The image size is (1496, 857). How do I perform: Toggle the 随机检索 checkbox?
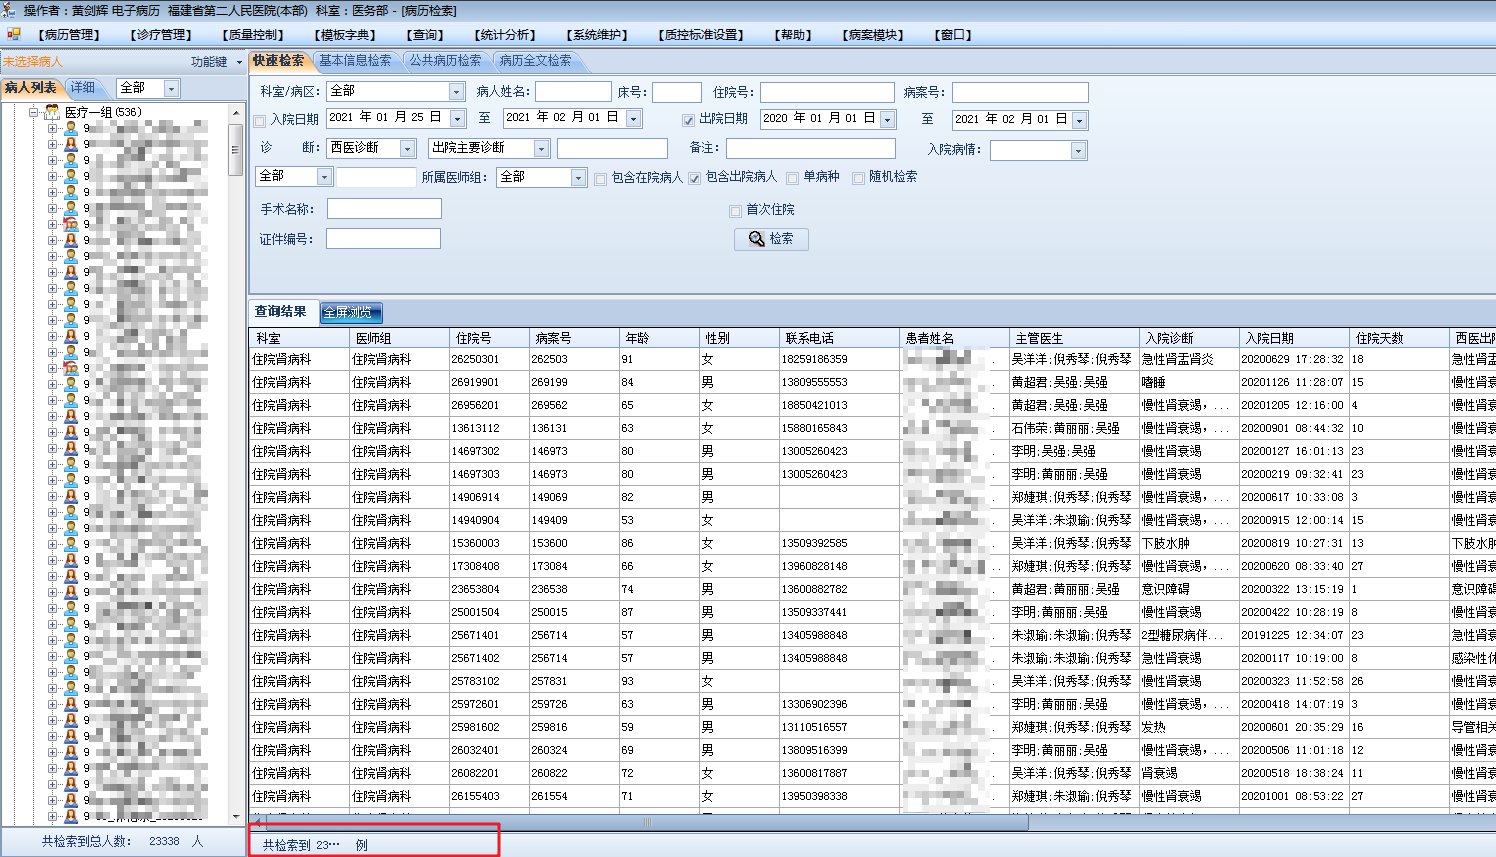[x=858, y=178]
